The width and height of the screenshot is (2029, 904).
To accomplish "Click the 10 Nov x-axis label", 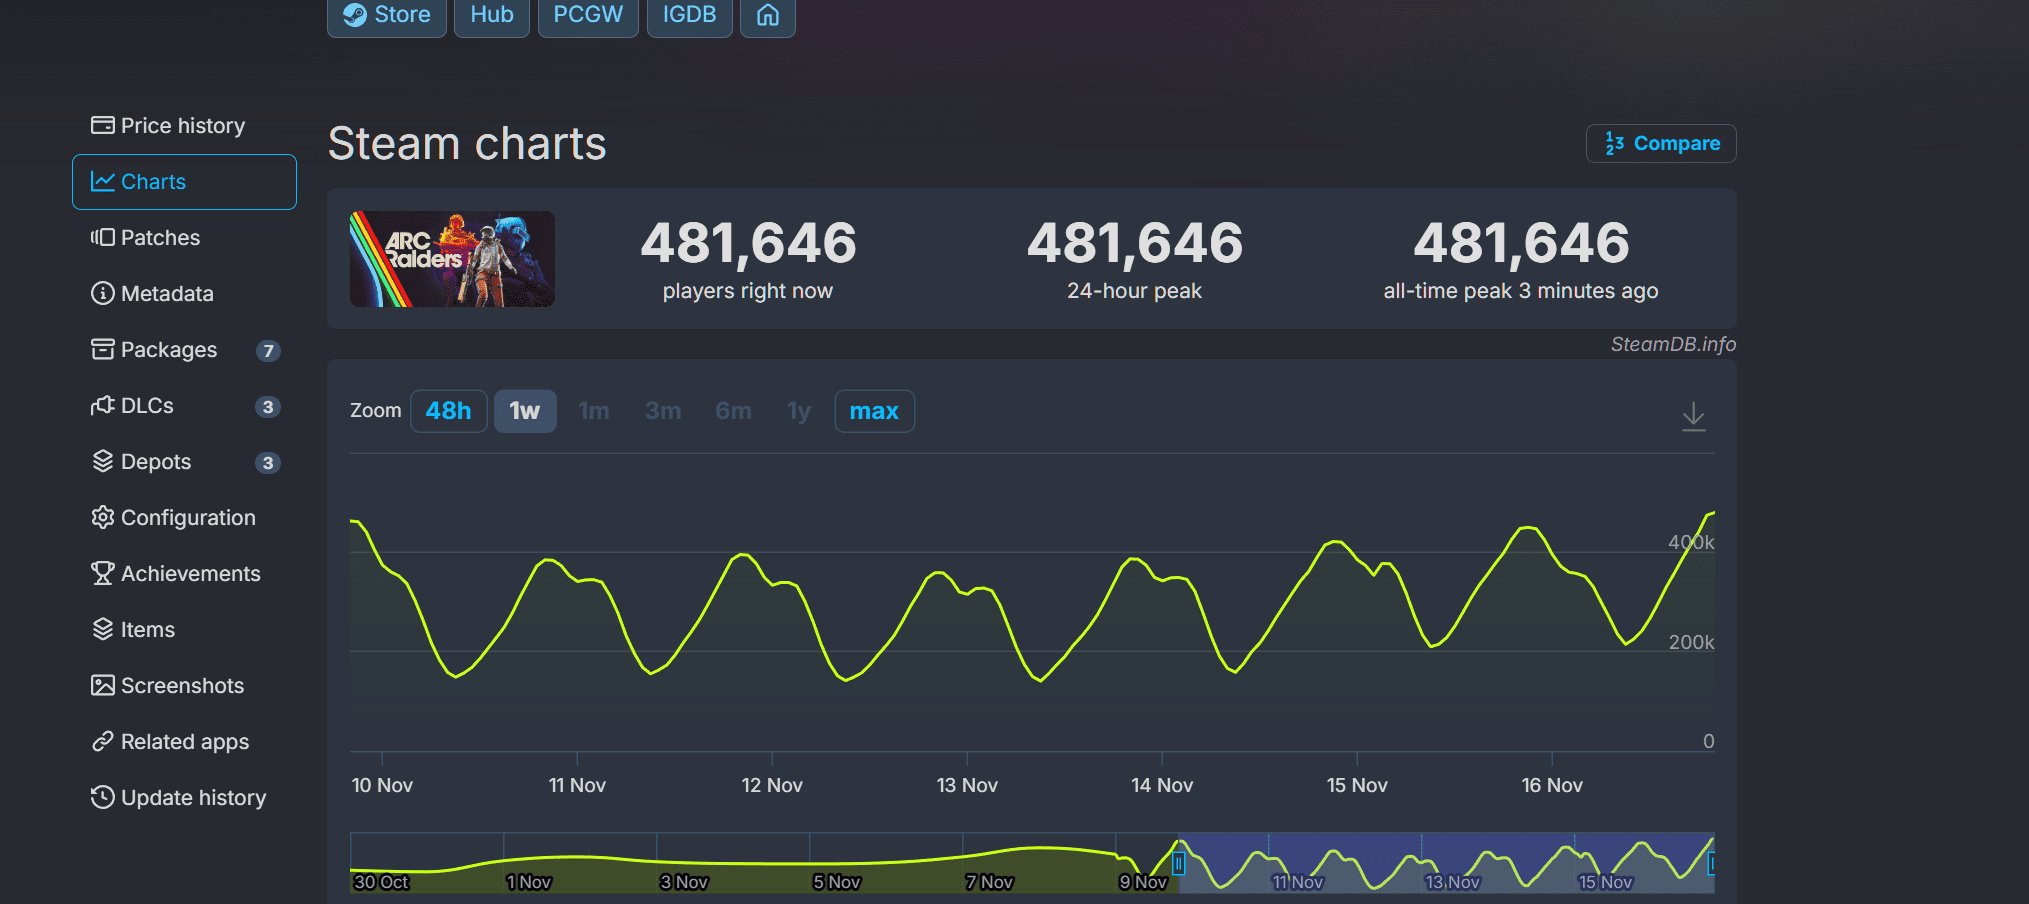I will pyautogui.click(x=382, y=786).
